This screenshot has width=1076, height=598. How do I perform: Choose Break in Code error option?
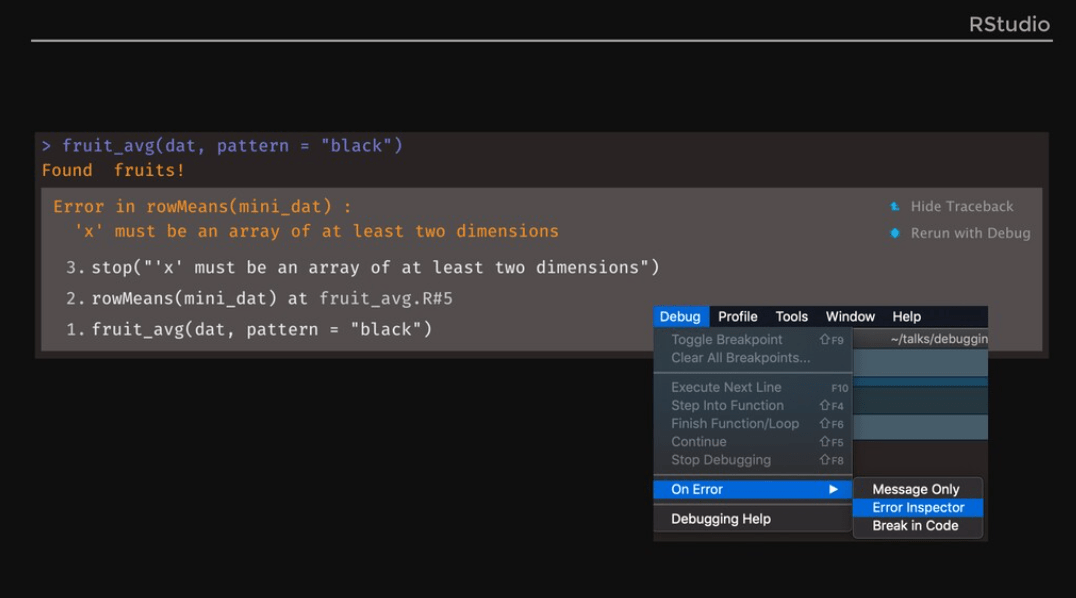pos(917,526)
